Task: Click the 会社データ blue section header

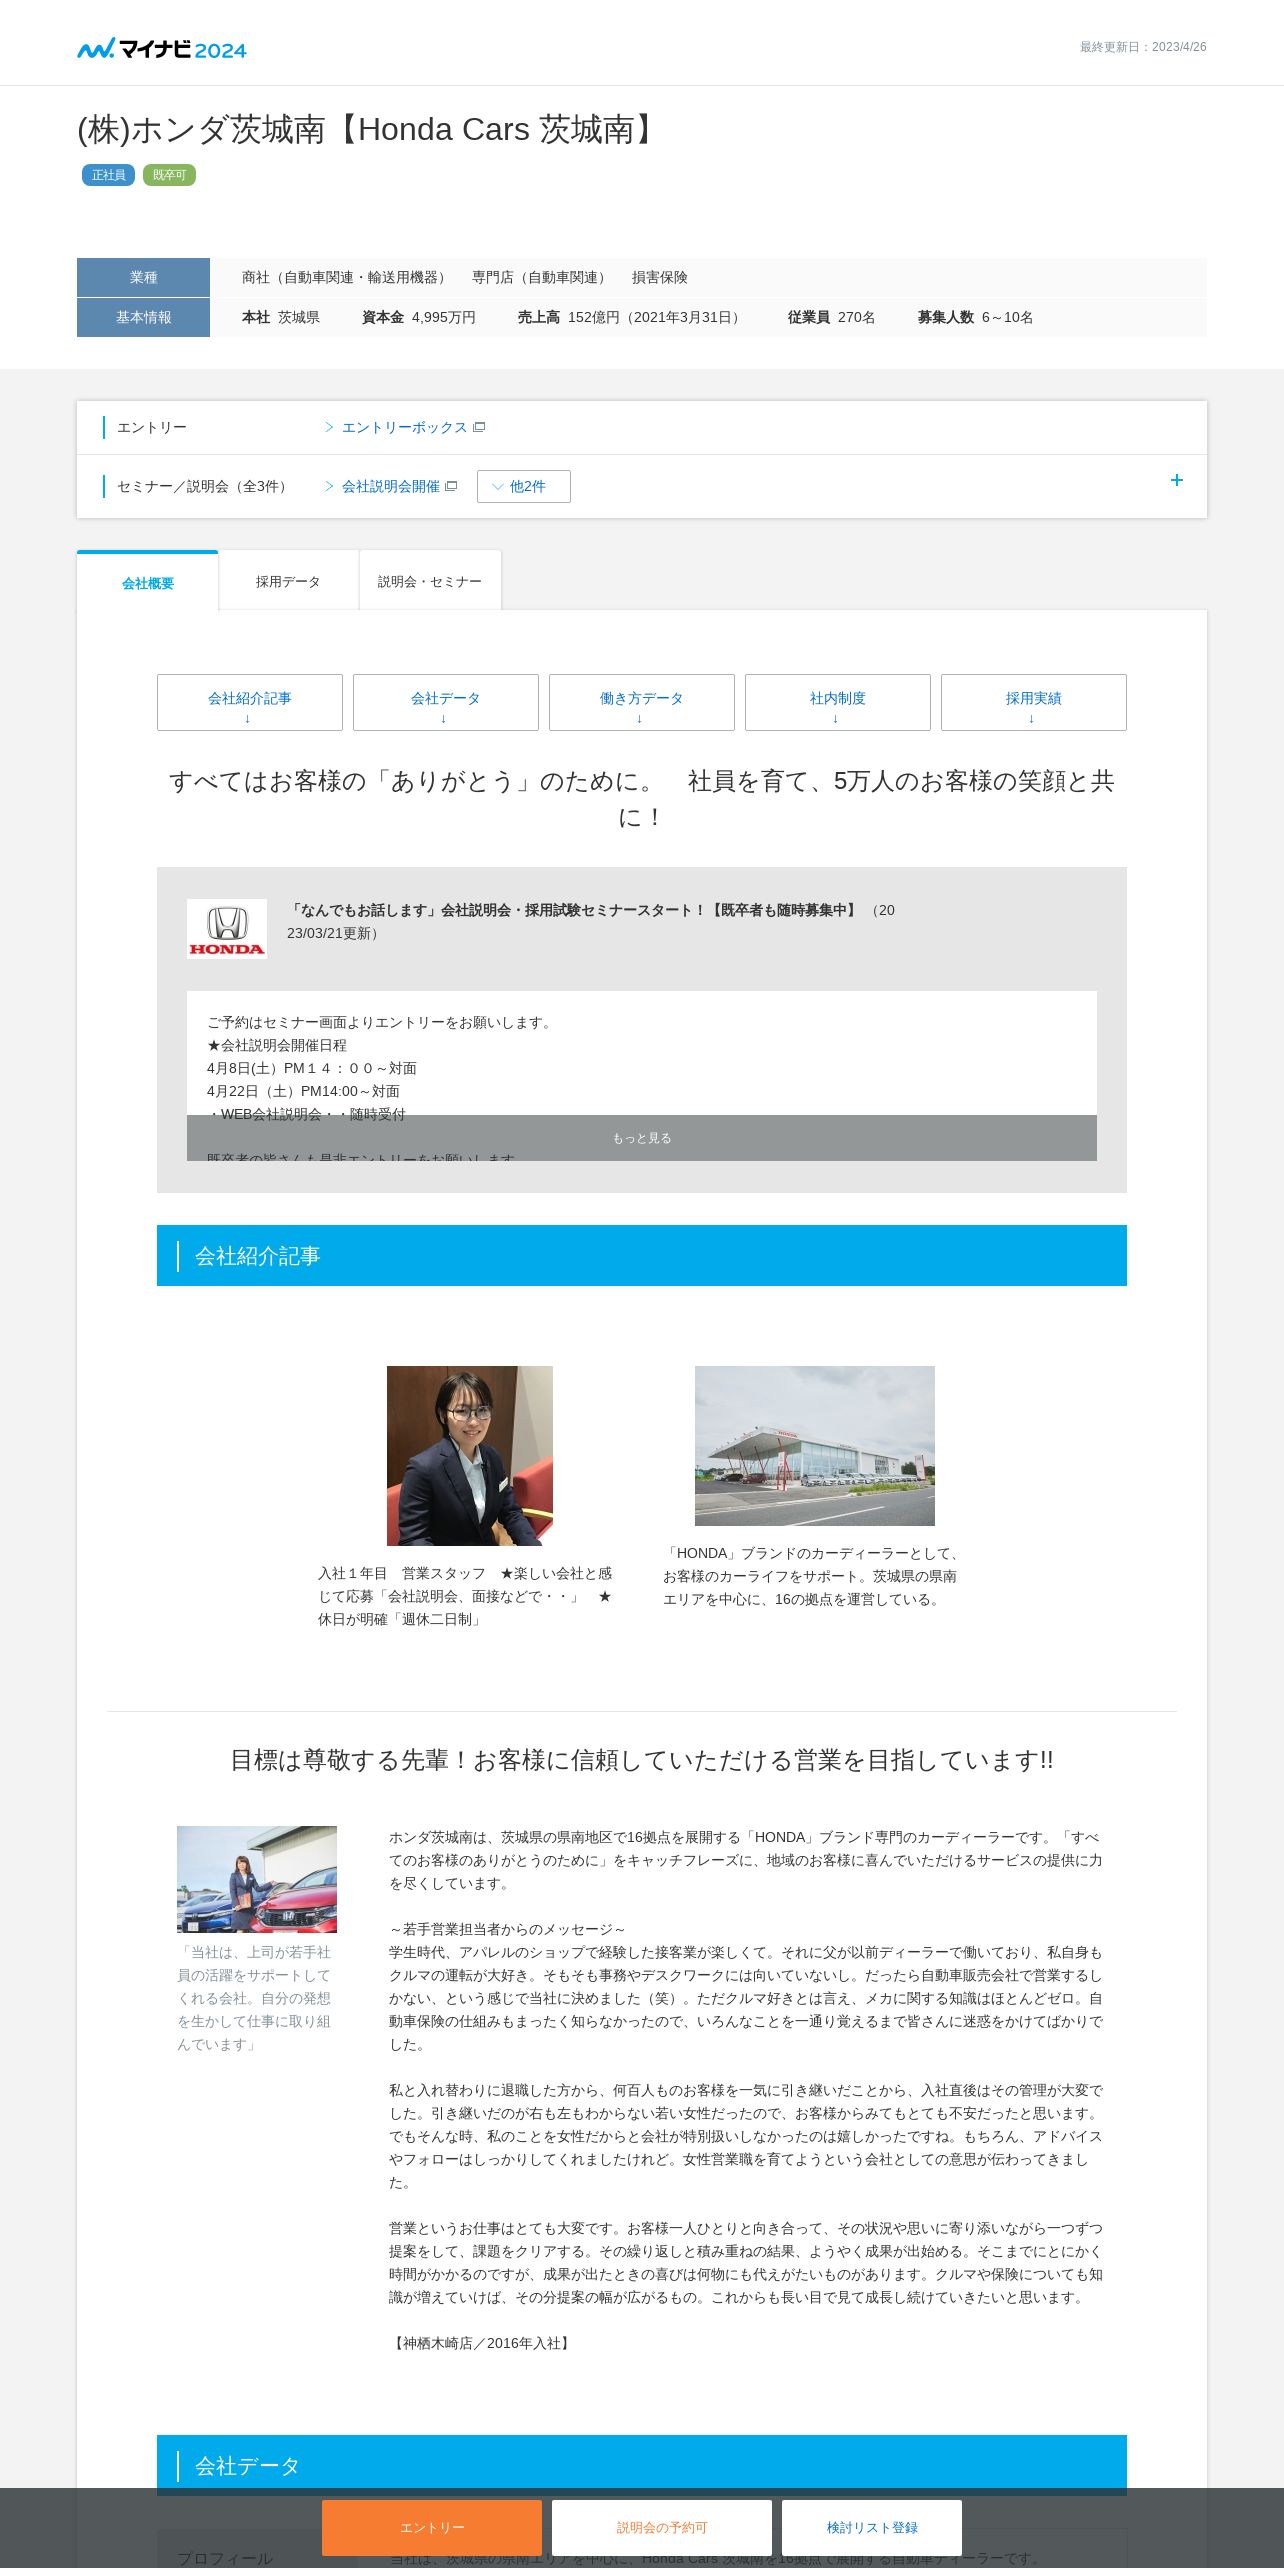Action: pos(642,2465)
